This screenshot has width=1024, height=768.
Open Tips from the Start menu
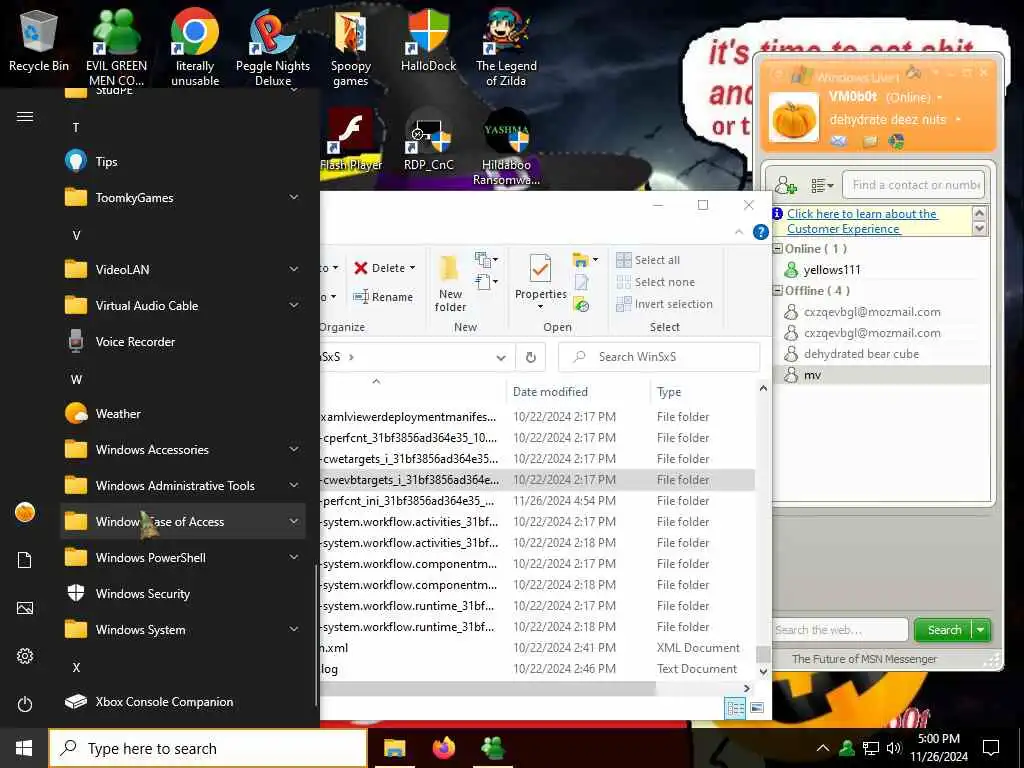pos(183,161)
